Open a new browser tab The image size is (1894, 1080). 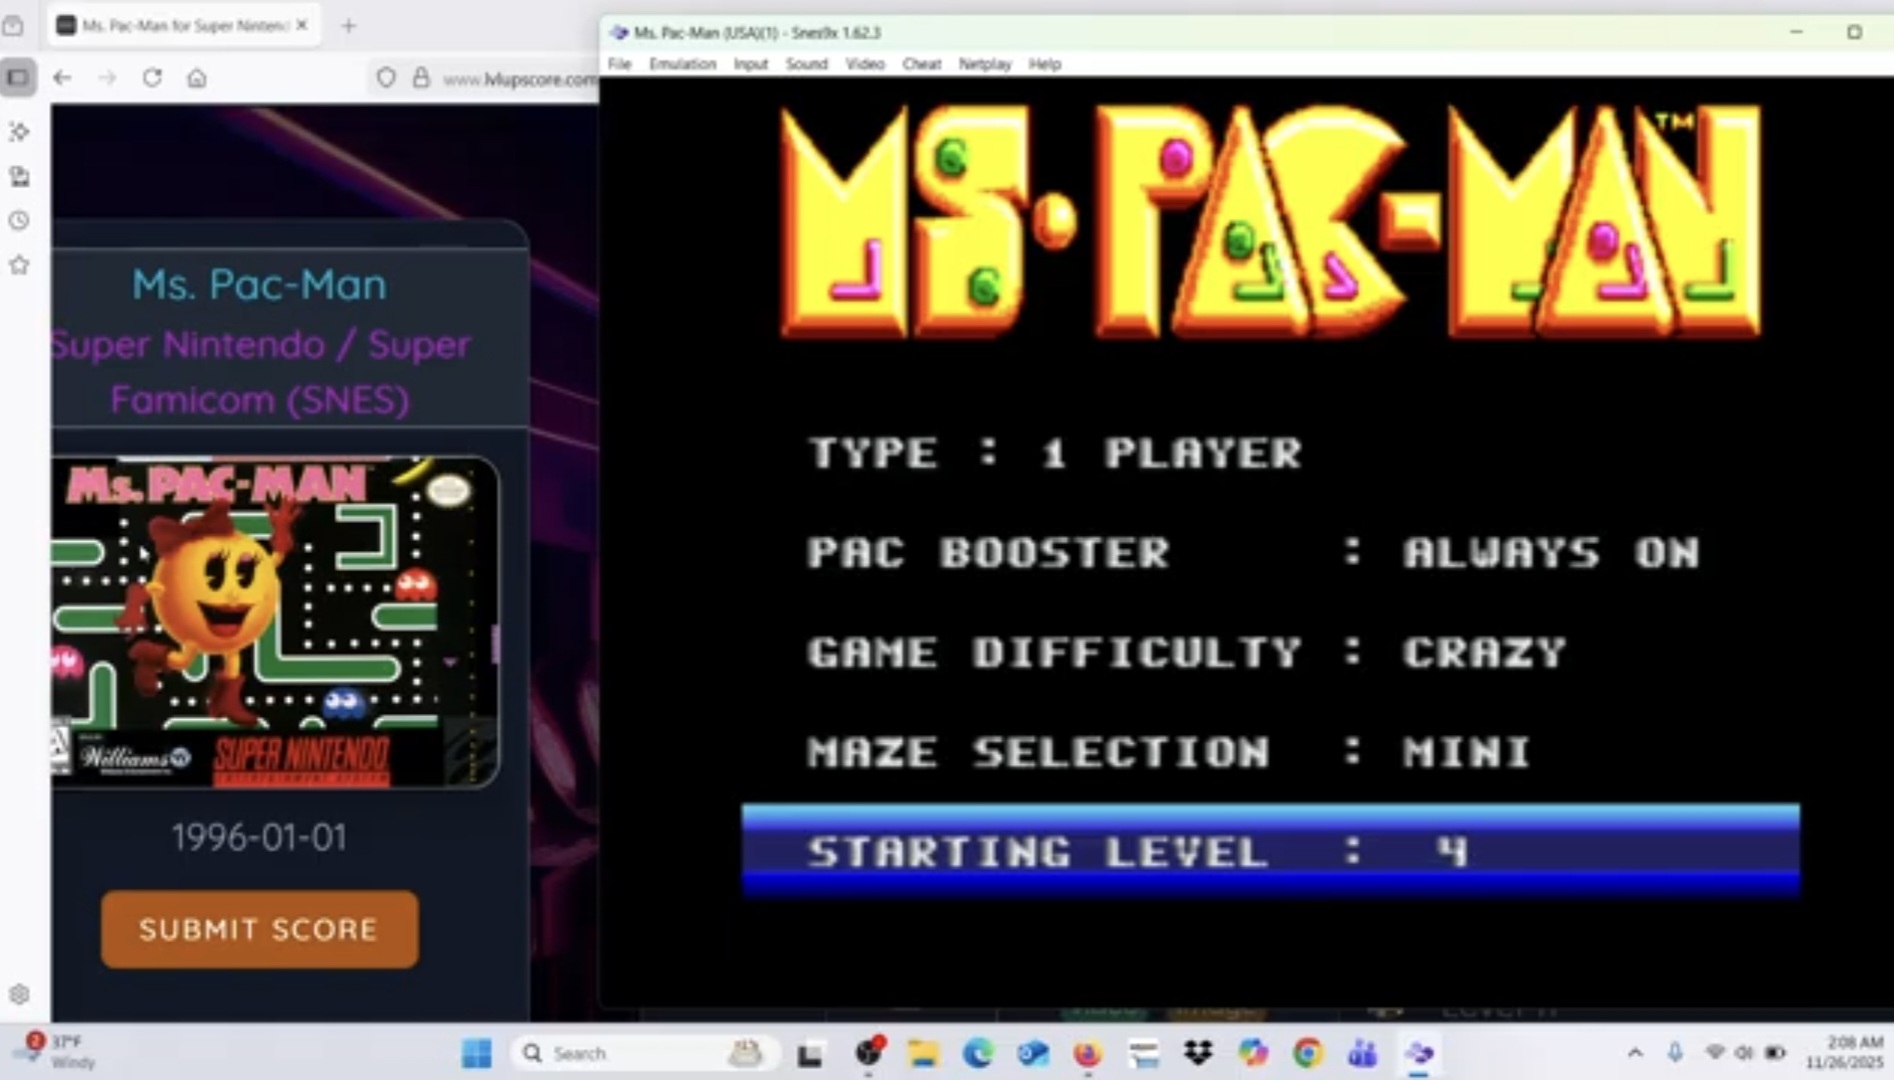(x=348, y=26)
